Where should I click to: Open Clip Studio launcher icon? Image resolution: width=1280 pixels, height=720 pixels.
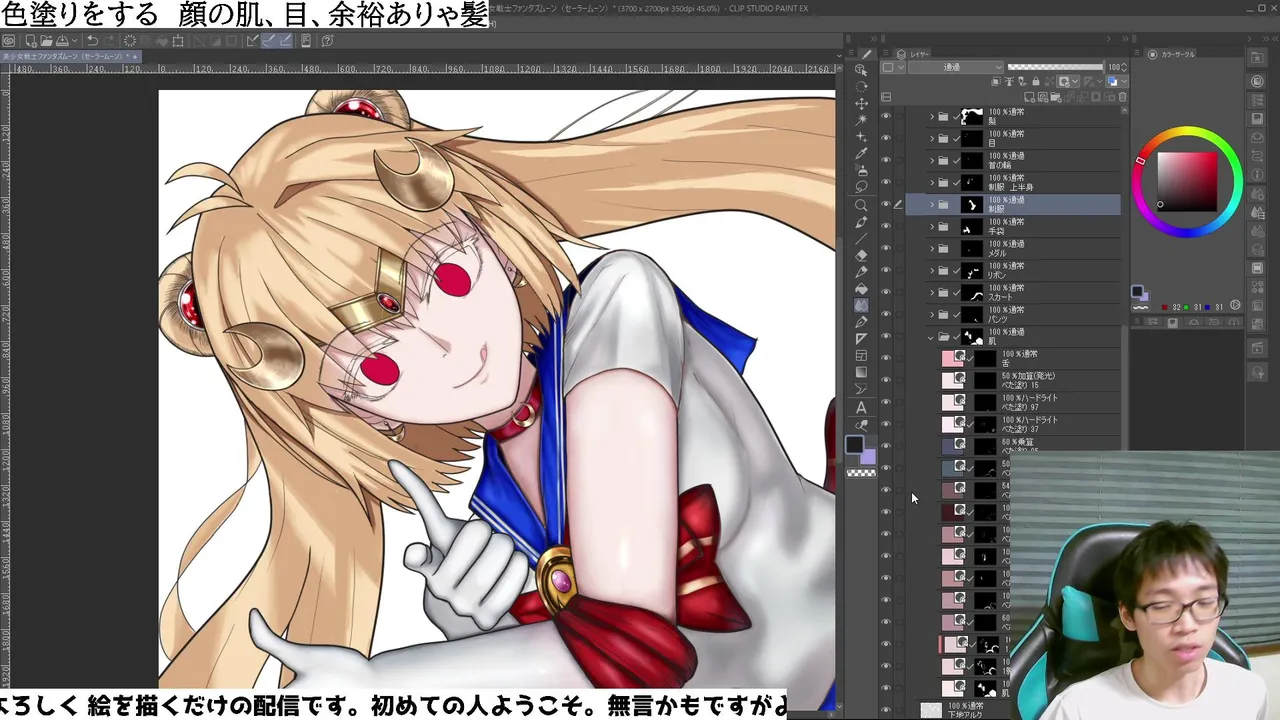coord(8,41)
